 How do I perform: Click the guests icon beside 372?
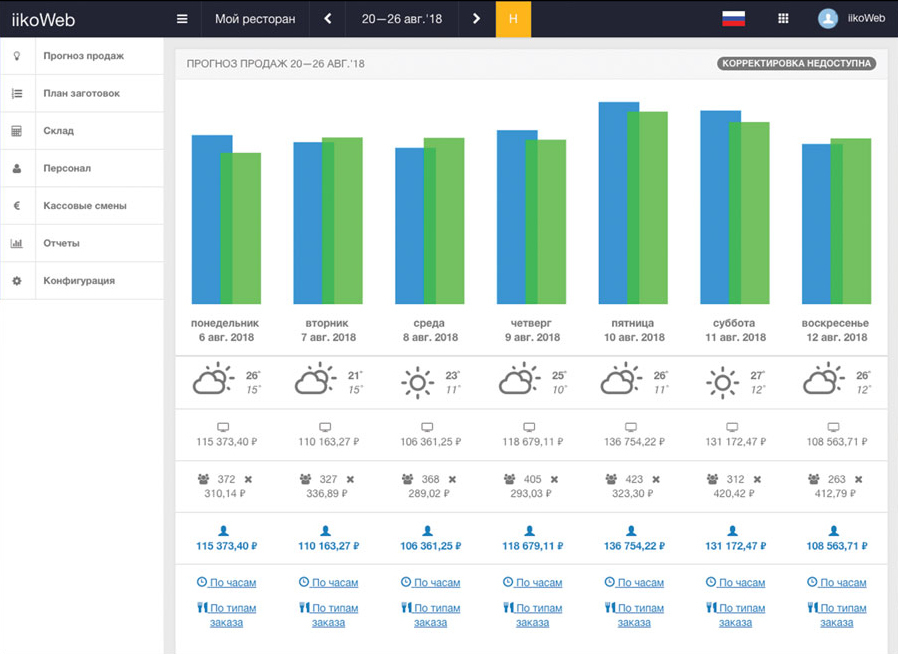coord(203,479)
